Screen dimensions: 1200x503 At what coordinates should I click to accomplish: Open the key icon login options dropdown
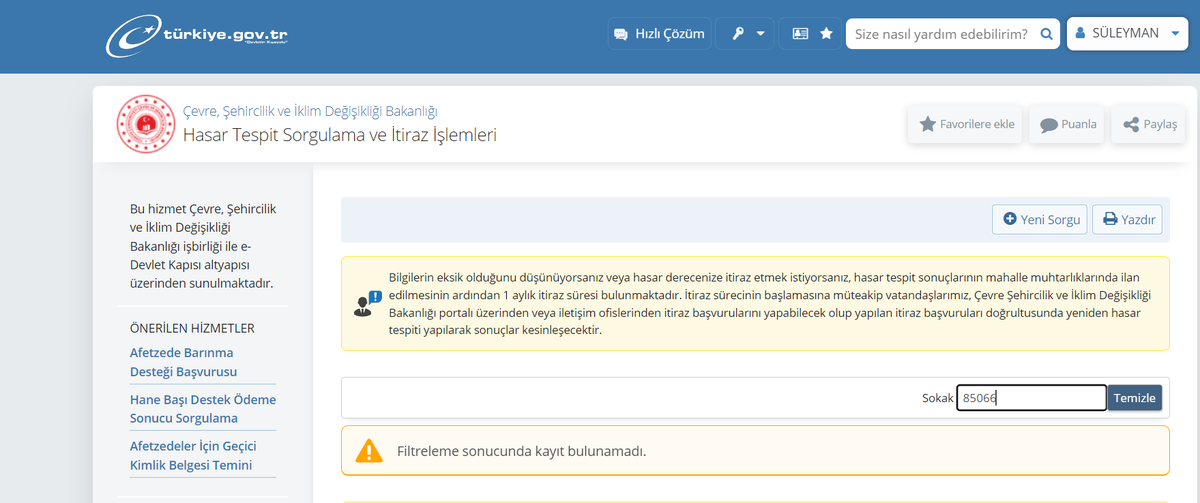[x=745, y=33]
